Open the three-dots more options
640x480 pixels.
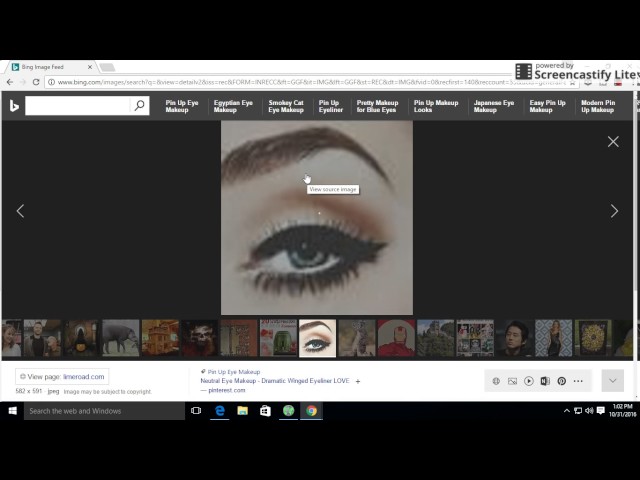(578, 381)
